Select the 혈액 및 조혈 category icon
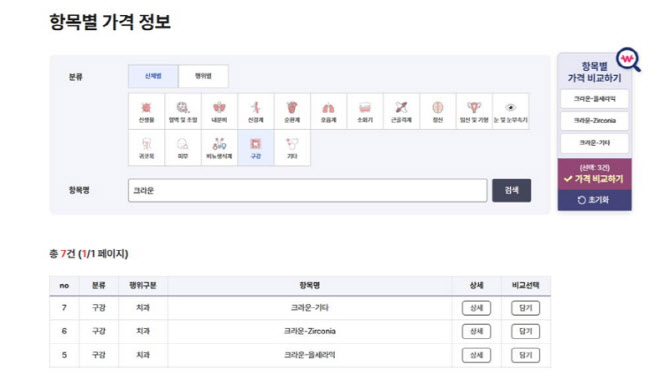670x379 pixels. tap(183, 112)
